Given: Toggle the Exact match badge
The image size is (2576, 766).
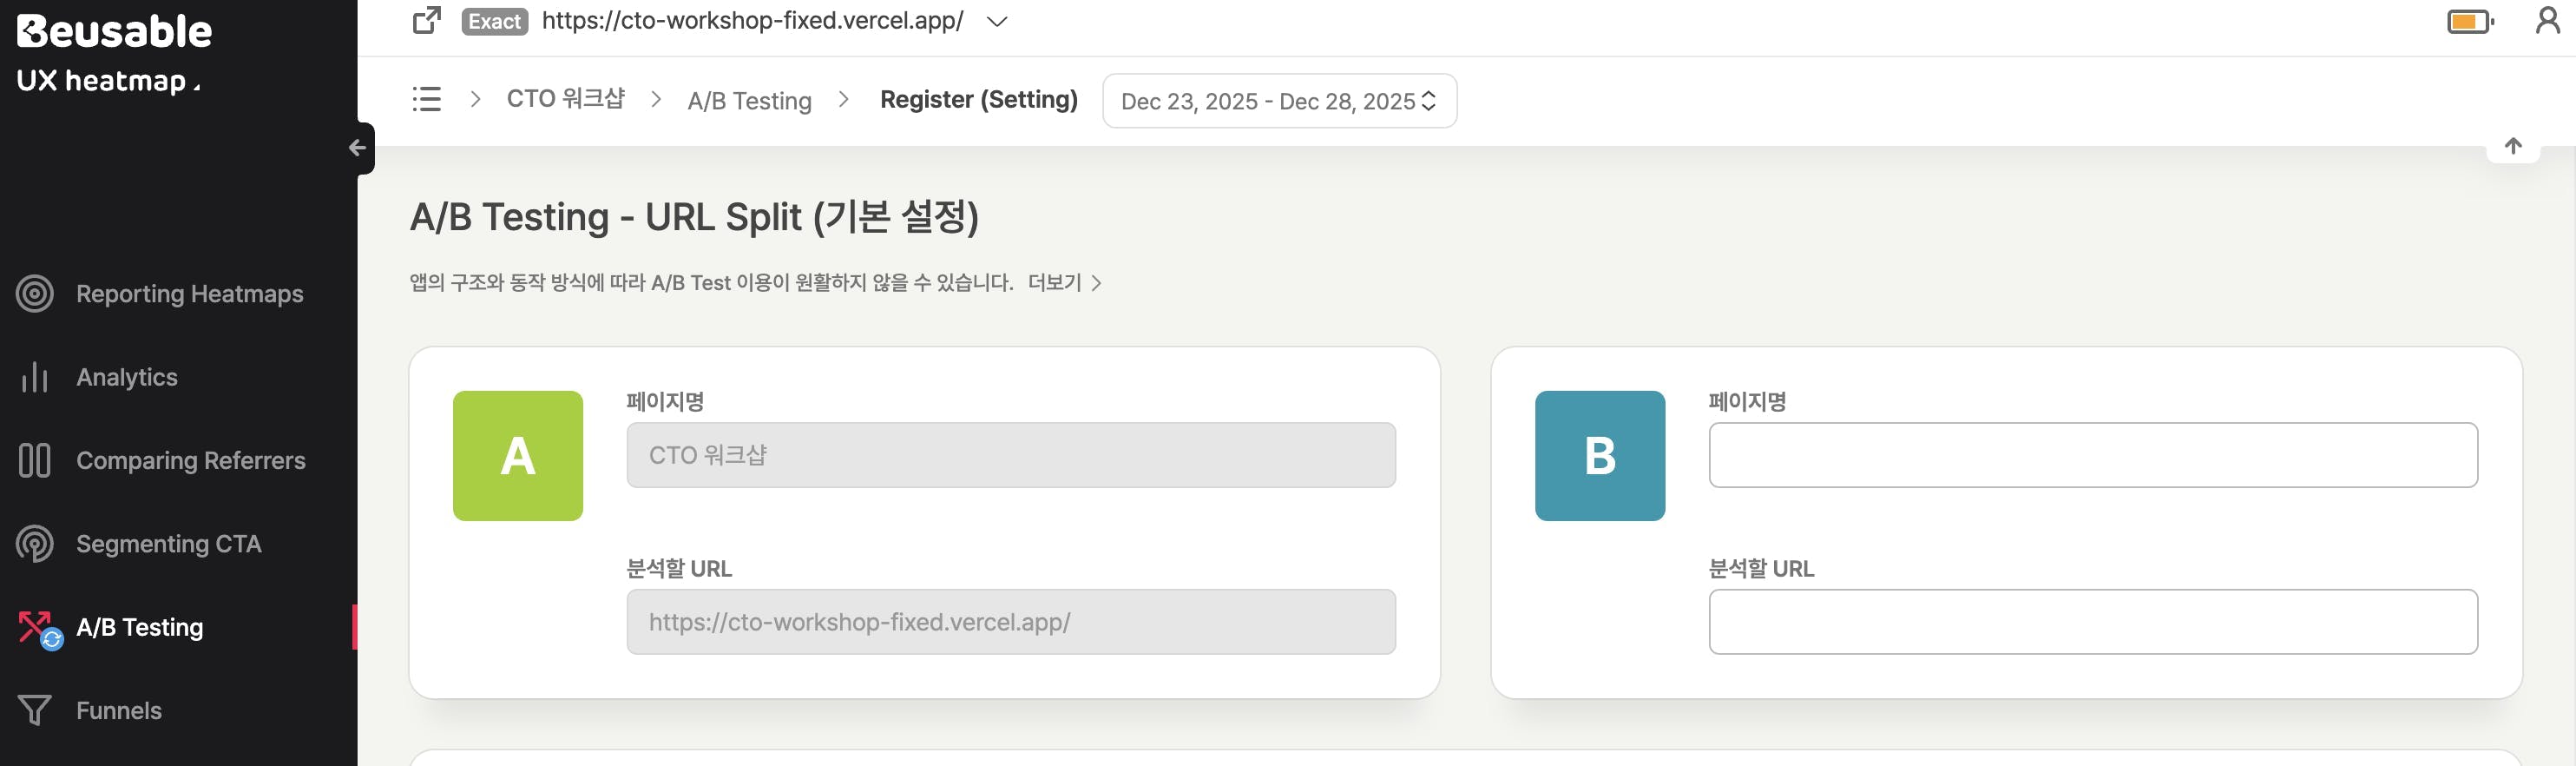Looking at the screenshot, I should [x=494, y=21].
